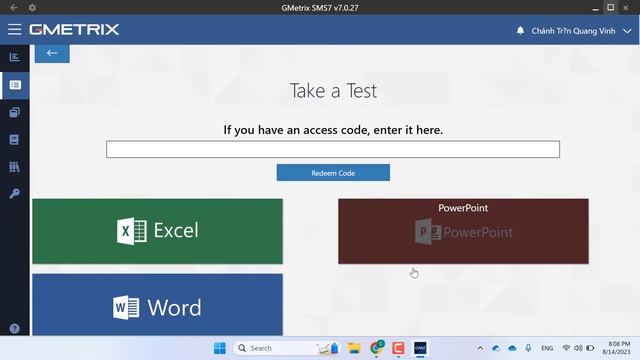640x360 pixels.
Task: Switch the ENG input language
Action: coord(547,348)
